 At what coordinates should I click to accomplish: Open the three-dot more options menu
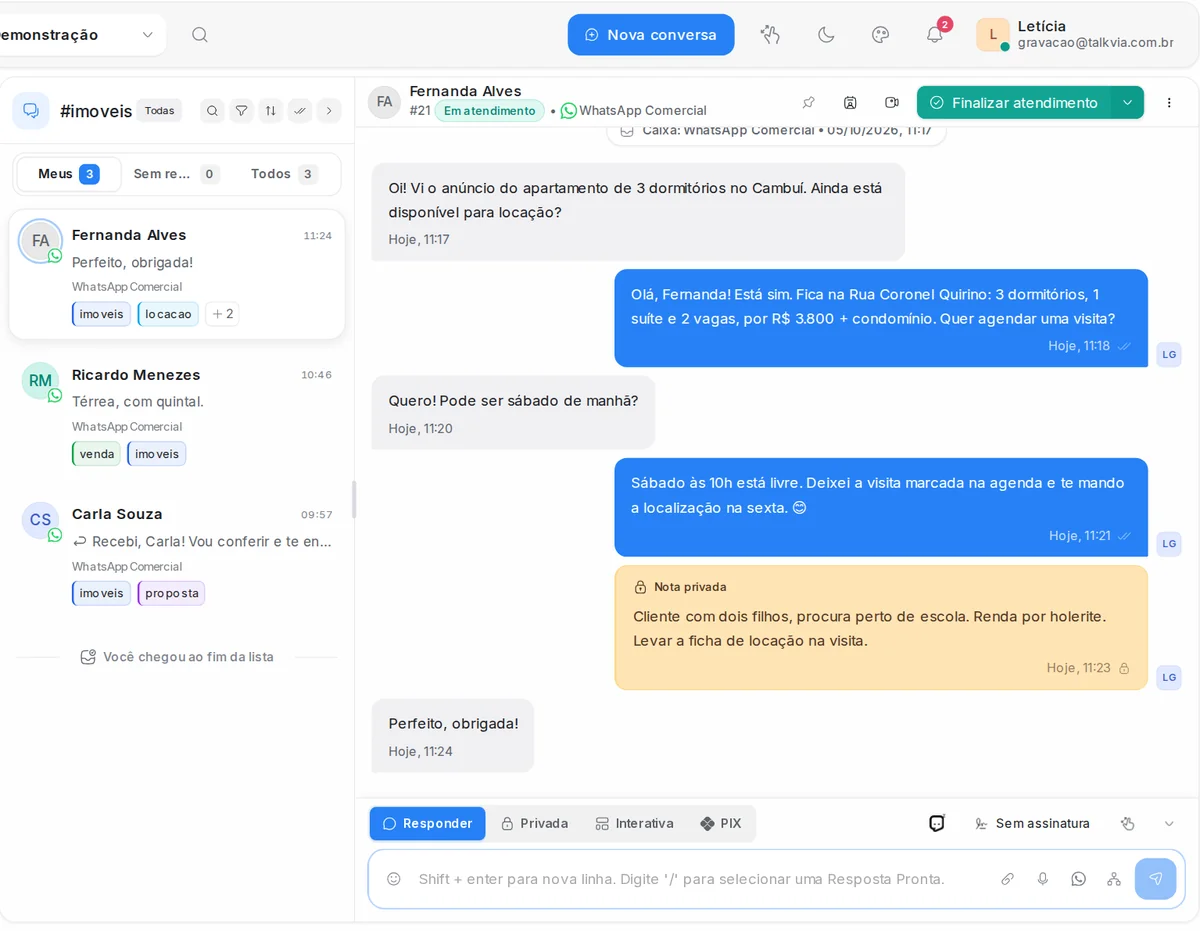coord(1169,102)
